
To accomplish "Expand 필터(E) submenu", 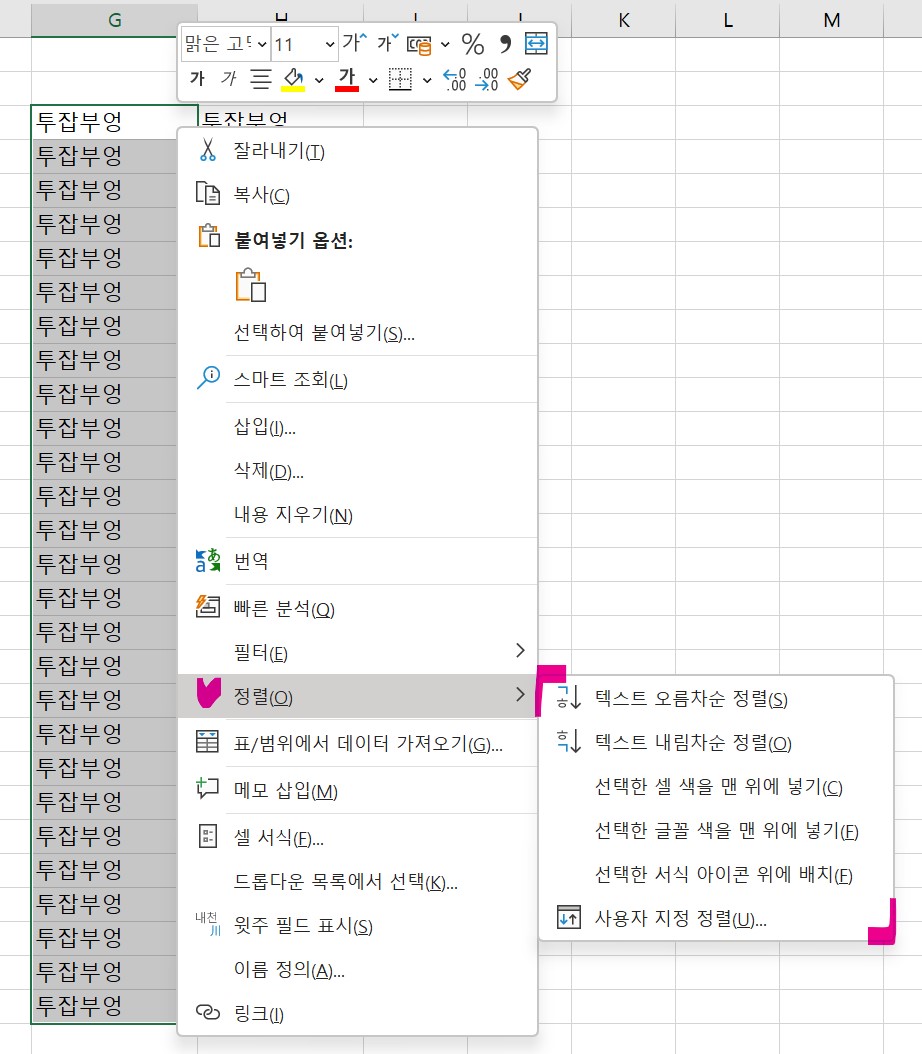I will point(358,652).
